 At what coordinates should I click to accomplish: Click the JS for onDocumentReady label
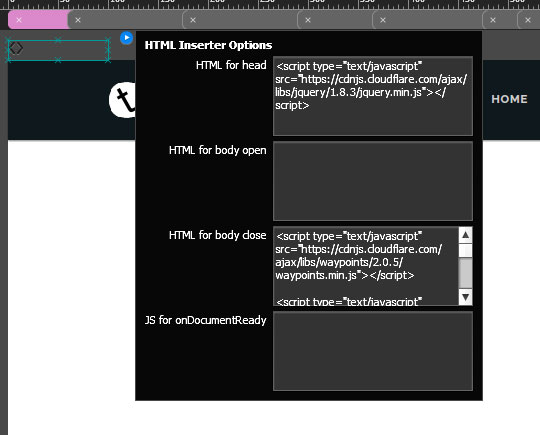coord(206,320)
